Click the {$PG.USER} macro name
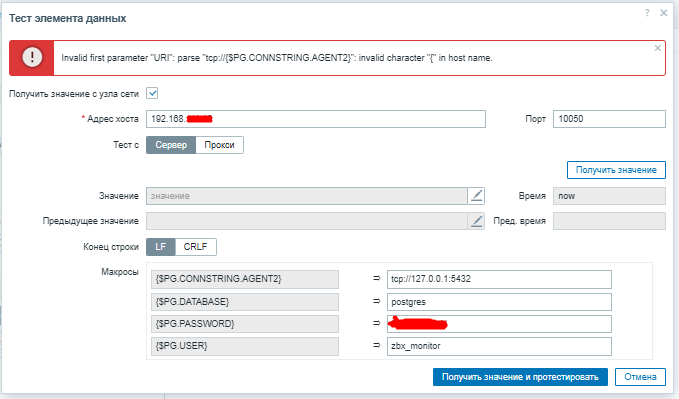This screenshot has height=399, width=679. coord(245,347)
